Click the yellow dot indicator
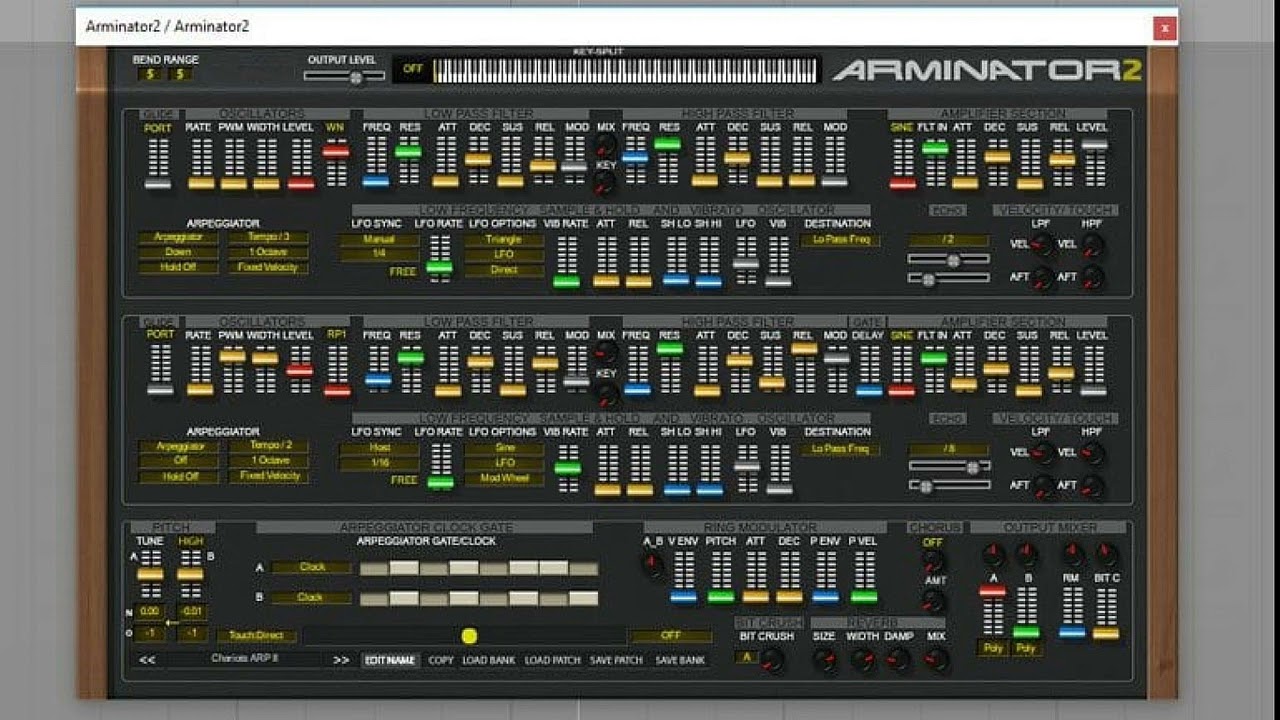Viewport: 1280px width, 720px height. coord(469,636)
